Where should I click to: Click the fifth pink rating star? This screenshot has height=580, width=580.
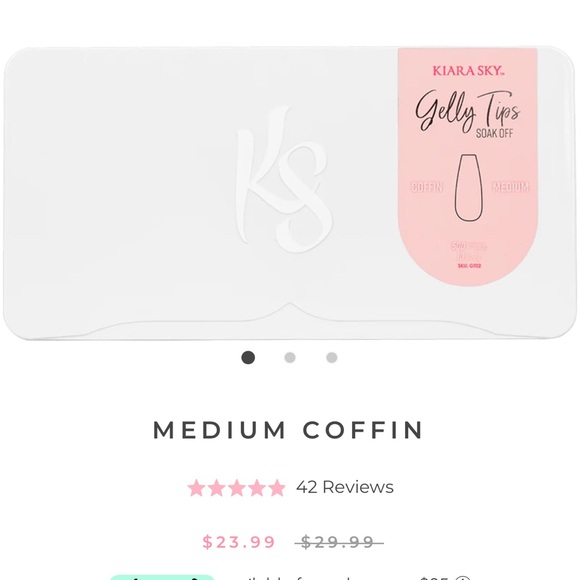point(276,488)
